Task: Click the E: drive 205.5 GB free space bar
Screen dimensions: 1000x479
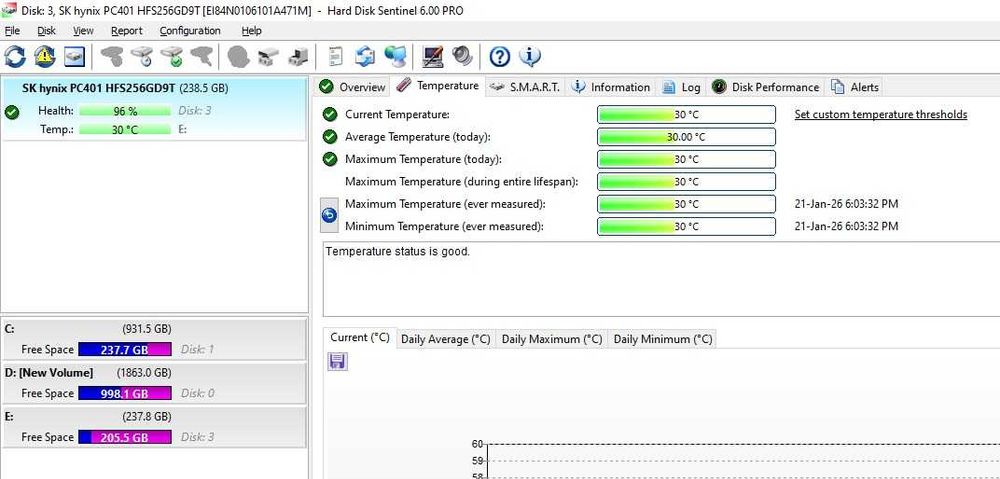Action: tap(125, 438)
